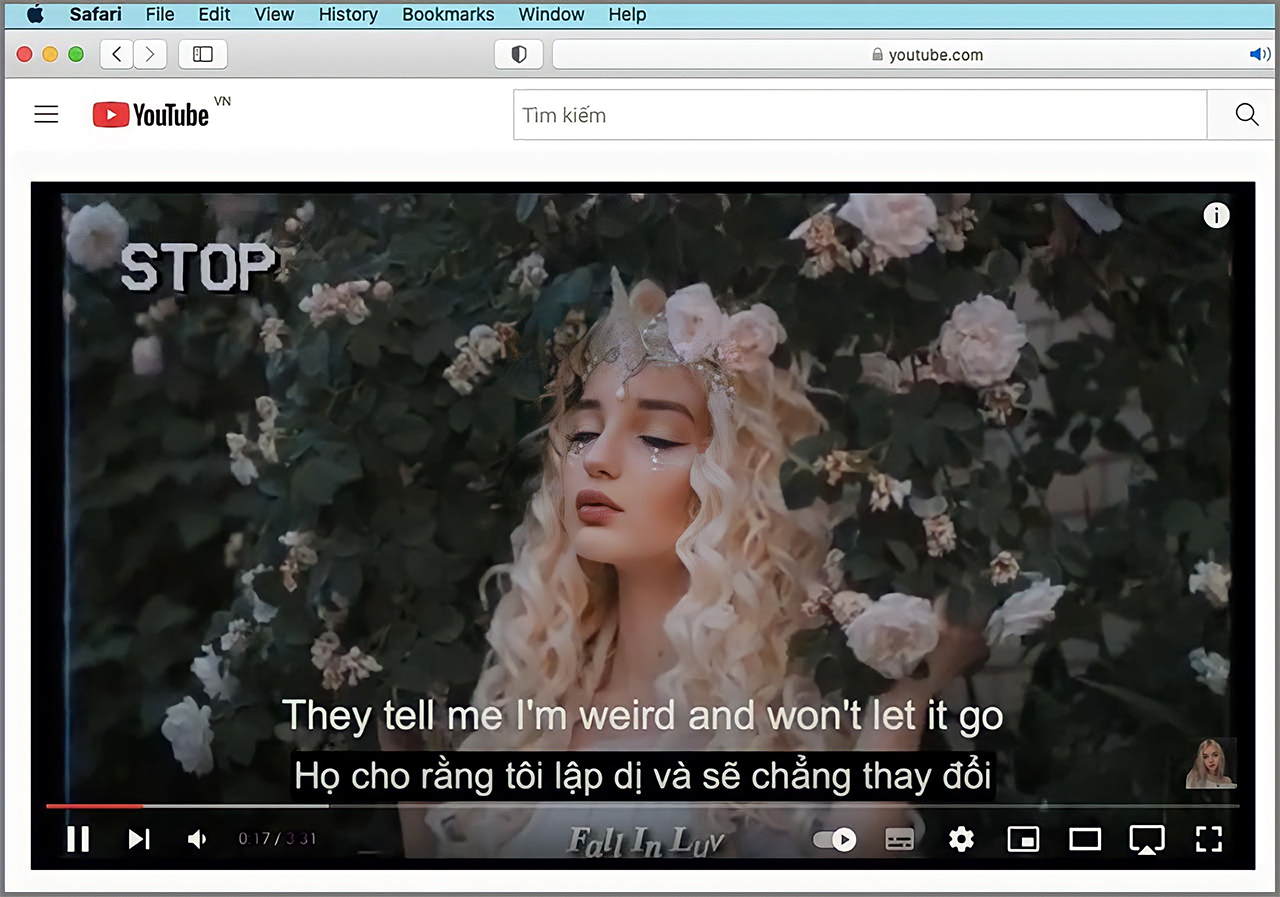Viewport: 1280px width, 897px height.
Task: Open the video info card icon
Action: tap(1216, 215)
